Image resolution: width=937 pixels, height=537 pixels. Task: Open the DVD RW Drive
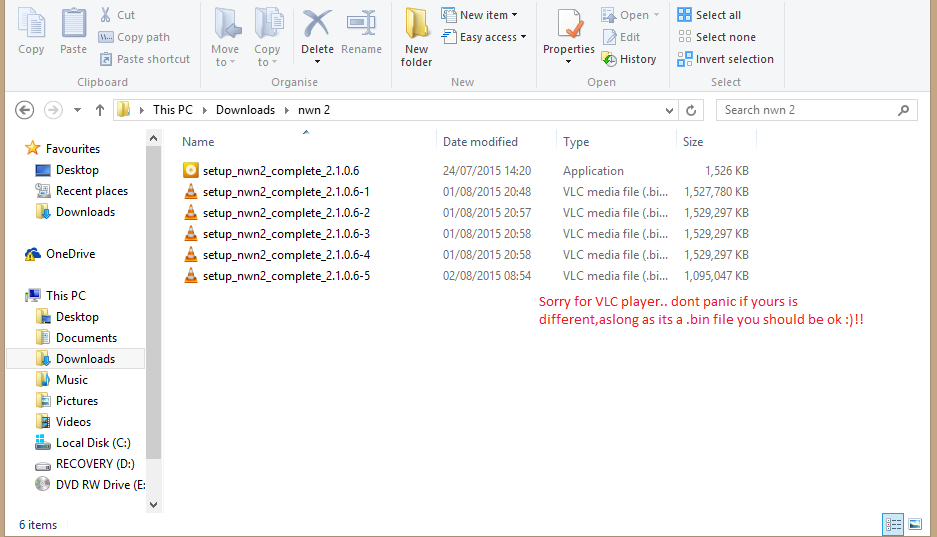90,484
